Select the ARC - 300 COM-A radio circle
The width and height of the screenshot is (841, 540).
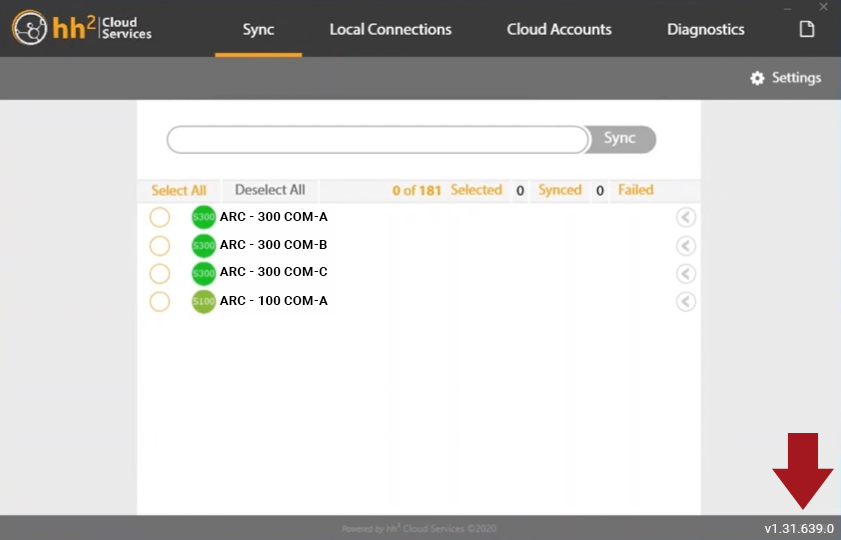[x=160, y=217]
